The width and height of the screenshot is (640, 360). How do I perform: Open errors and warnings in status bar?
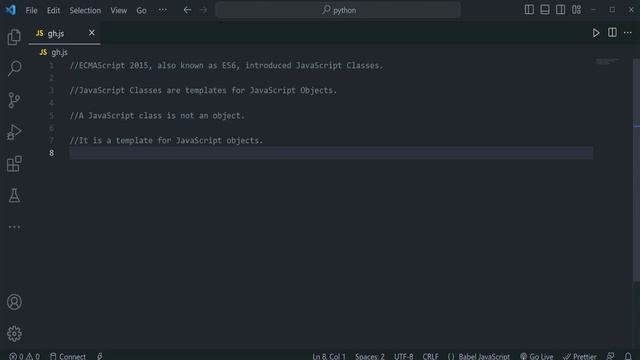coord(24,356)
